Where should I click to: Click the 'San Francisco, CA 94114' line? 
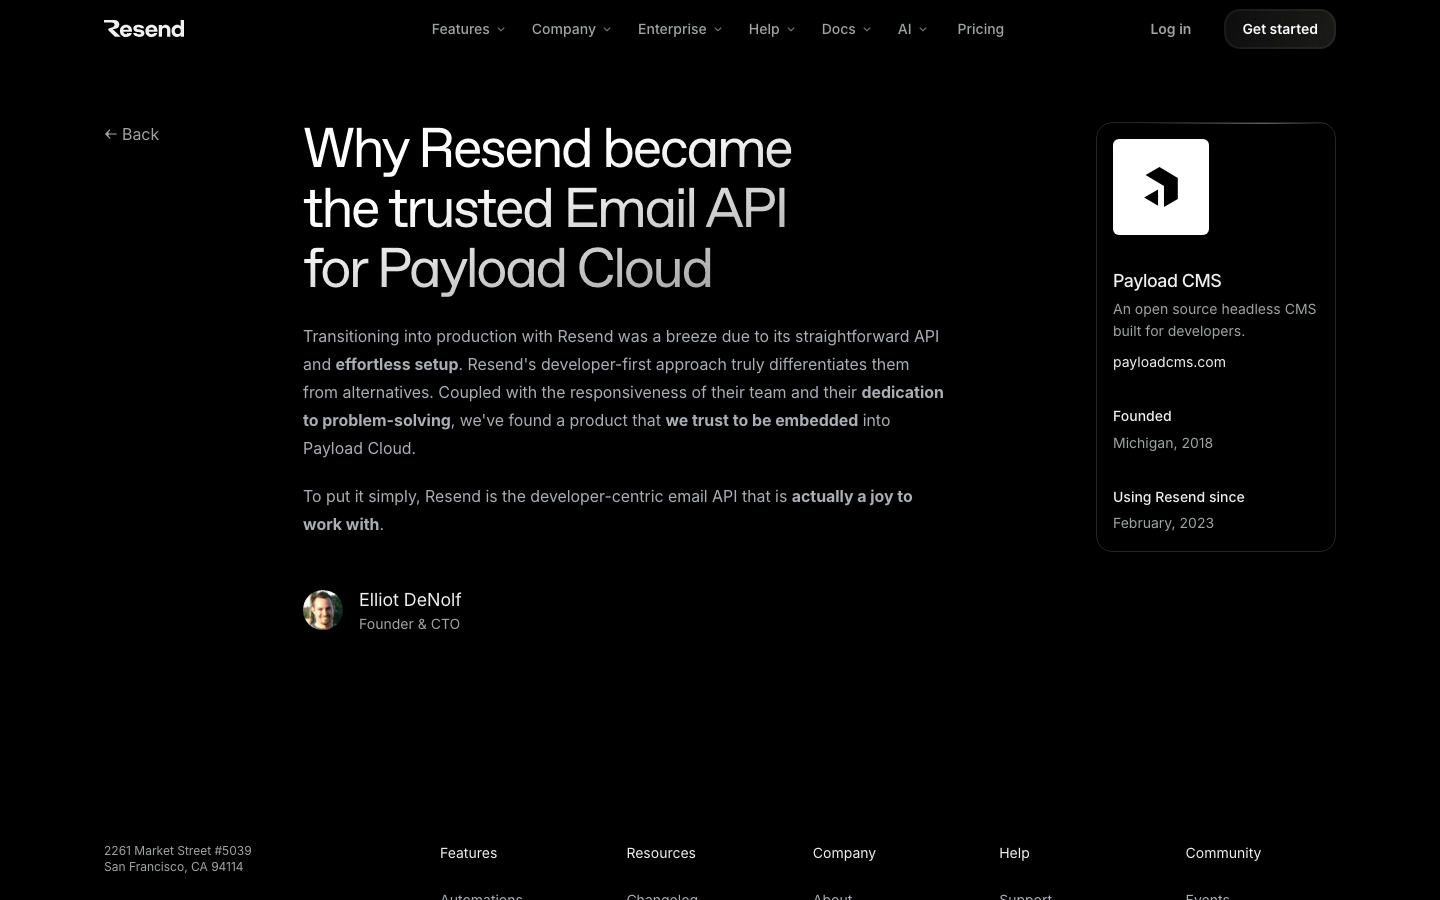pyautogui.click(x=174, y=867)
